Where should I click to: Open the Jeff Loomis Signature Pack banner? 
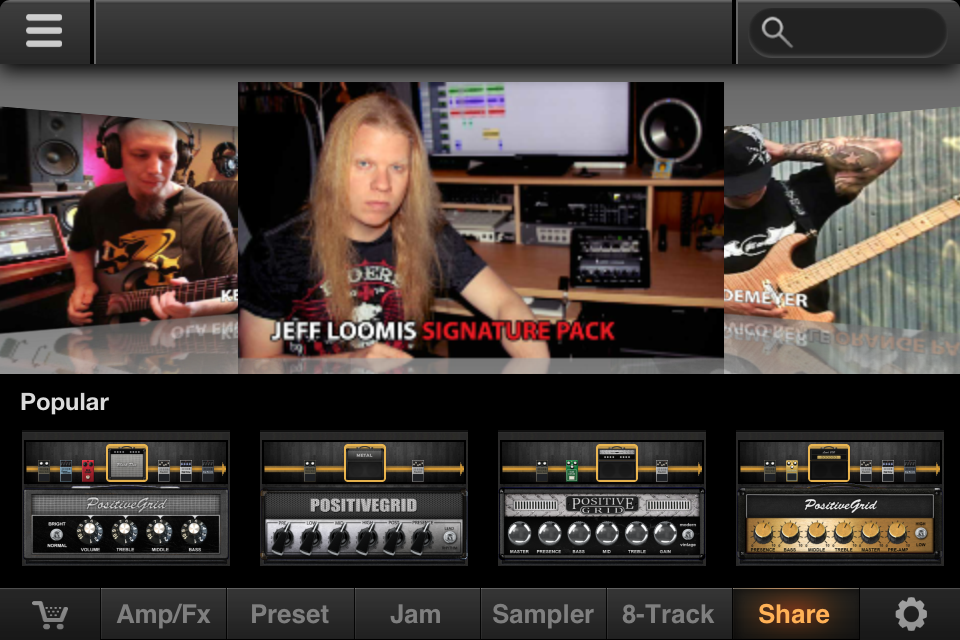[x=481, y=219]
